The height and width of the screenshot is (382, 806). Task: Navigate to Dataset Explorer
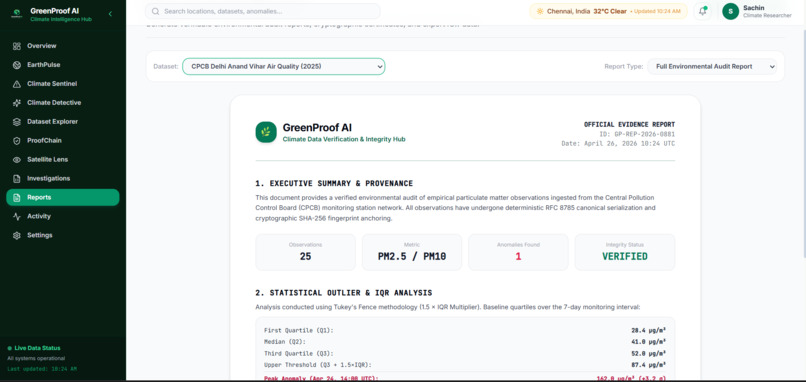(63, 122)
